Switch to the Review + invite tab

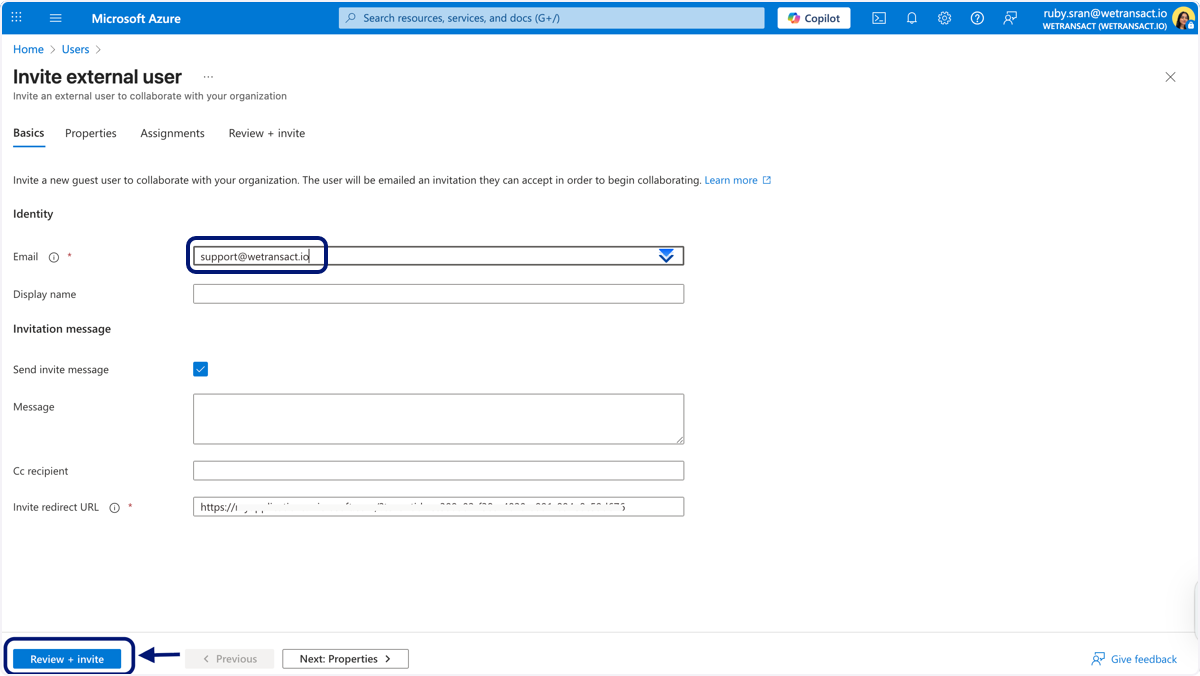coord(267,133)
